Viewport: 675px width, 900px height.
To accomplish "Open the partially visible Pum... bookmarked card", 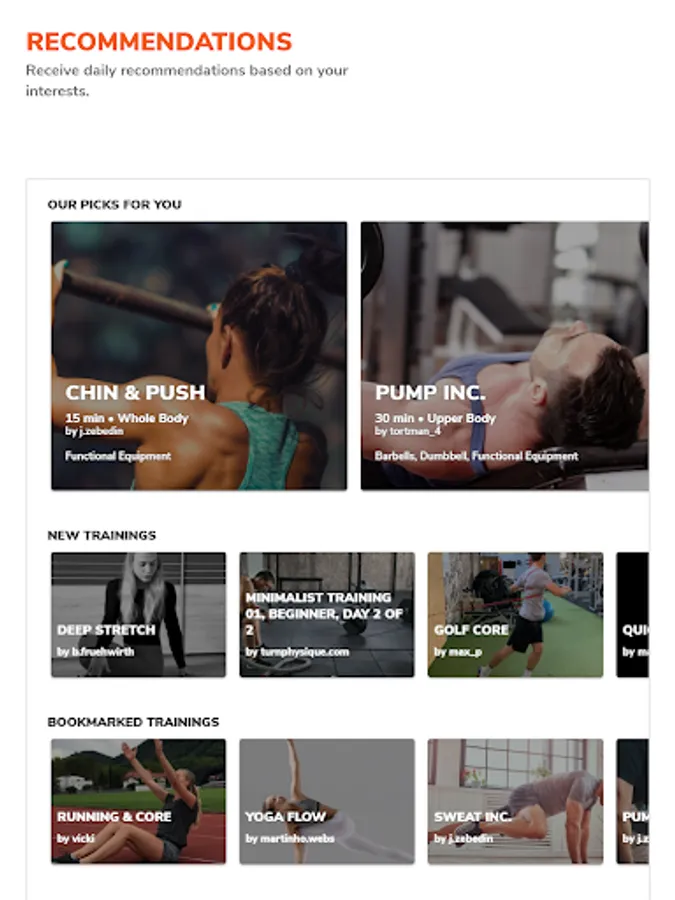I will (x=633, y=801).
